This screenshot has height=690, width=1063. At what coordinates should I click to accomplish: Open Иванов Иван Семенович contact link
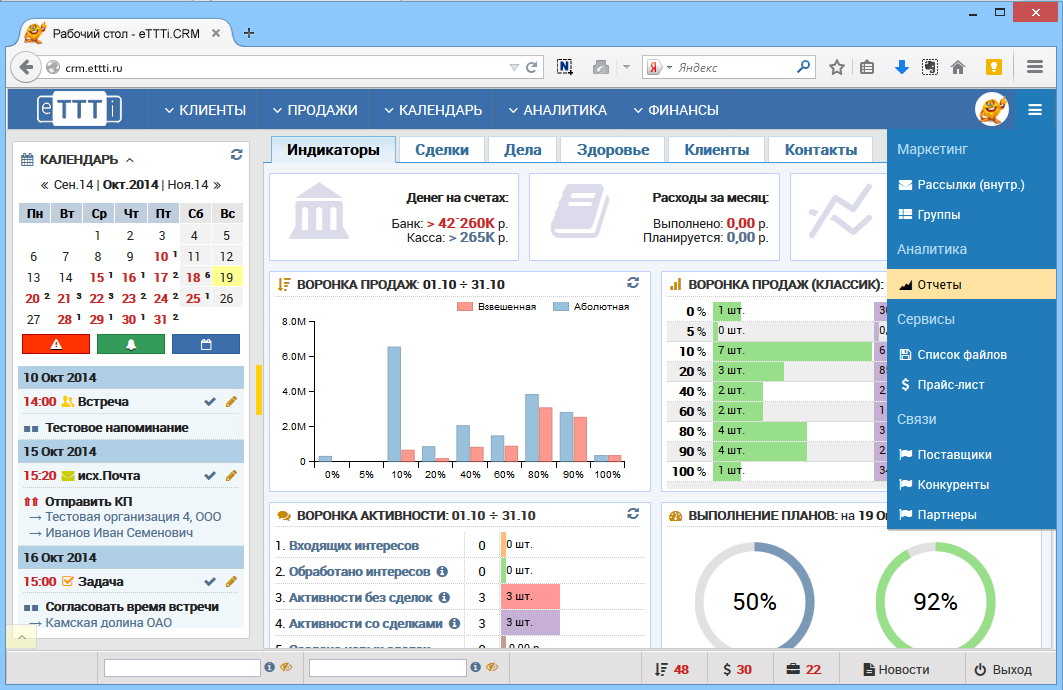(119, 533)
